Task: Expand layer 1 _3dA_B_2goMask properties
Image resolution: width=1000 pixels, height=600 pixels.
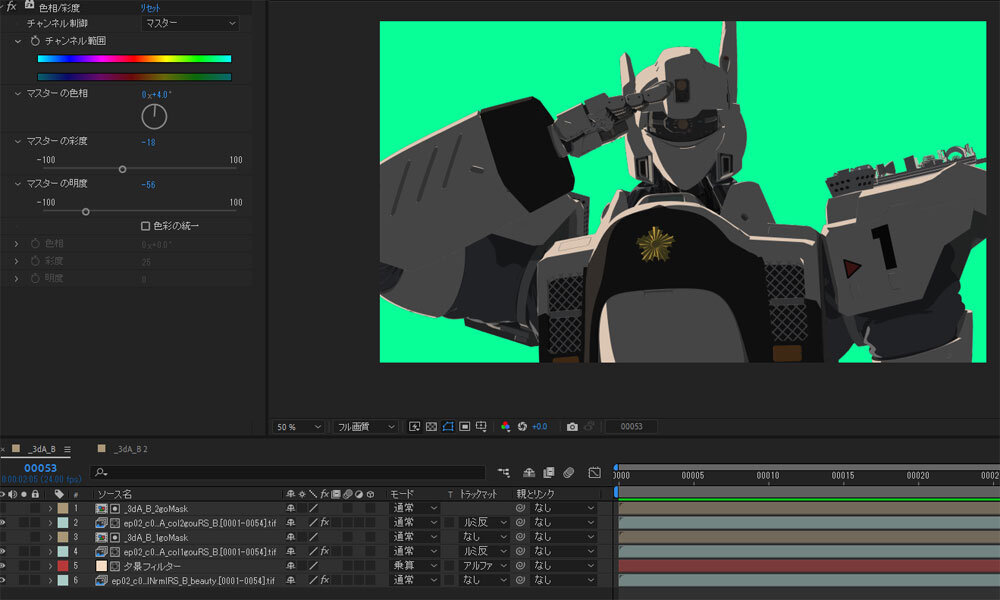Action: coord(50,508)
